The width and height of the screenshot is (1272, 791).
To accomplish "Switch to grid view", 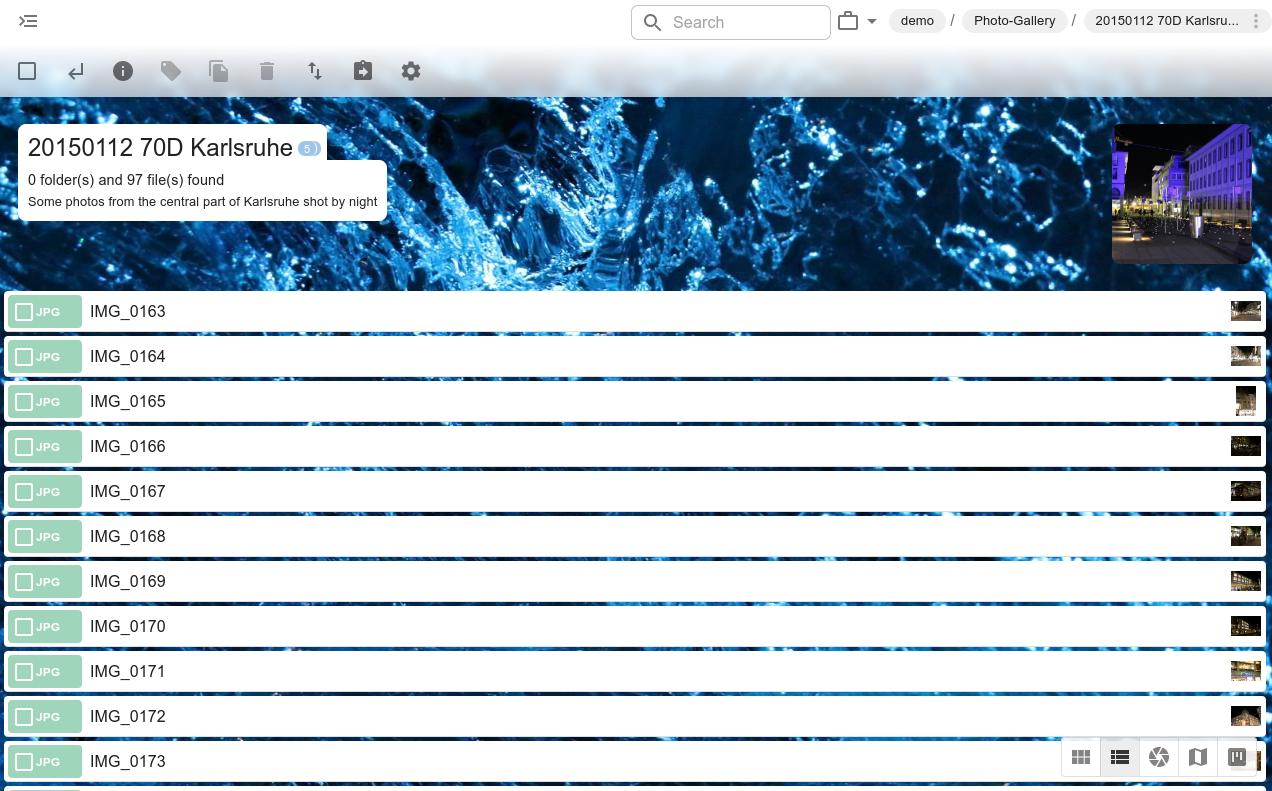I will pos(1081,757).
